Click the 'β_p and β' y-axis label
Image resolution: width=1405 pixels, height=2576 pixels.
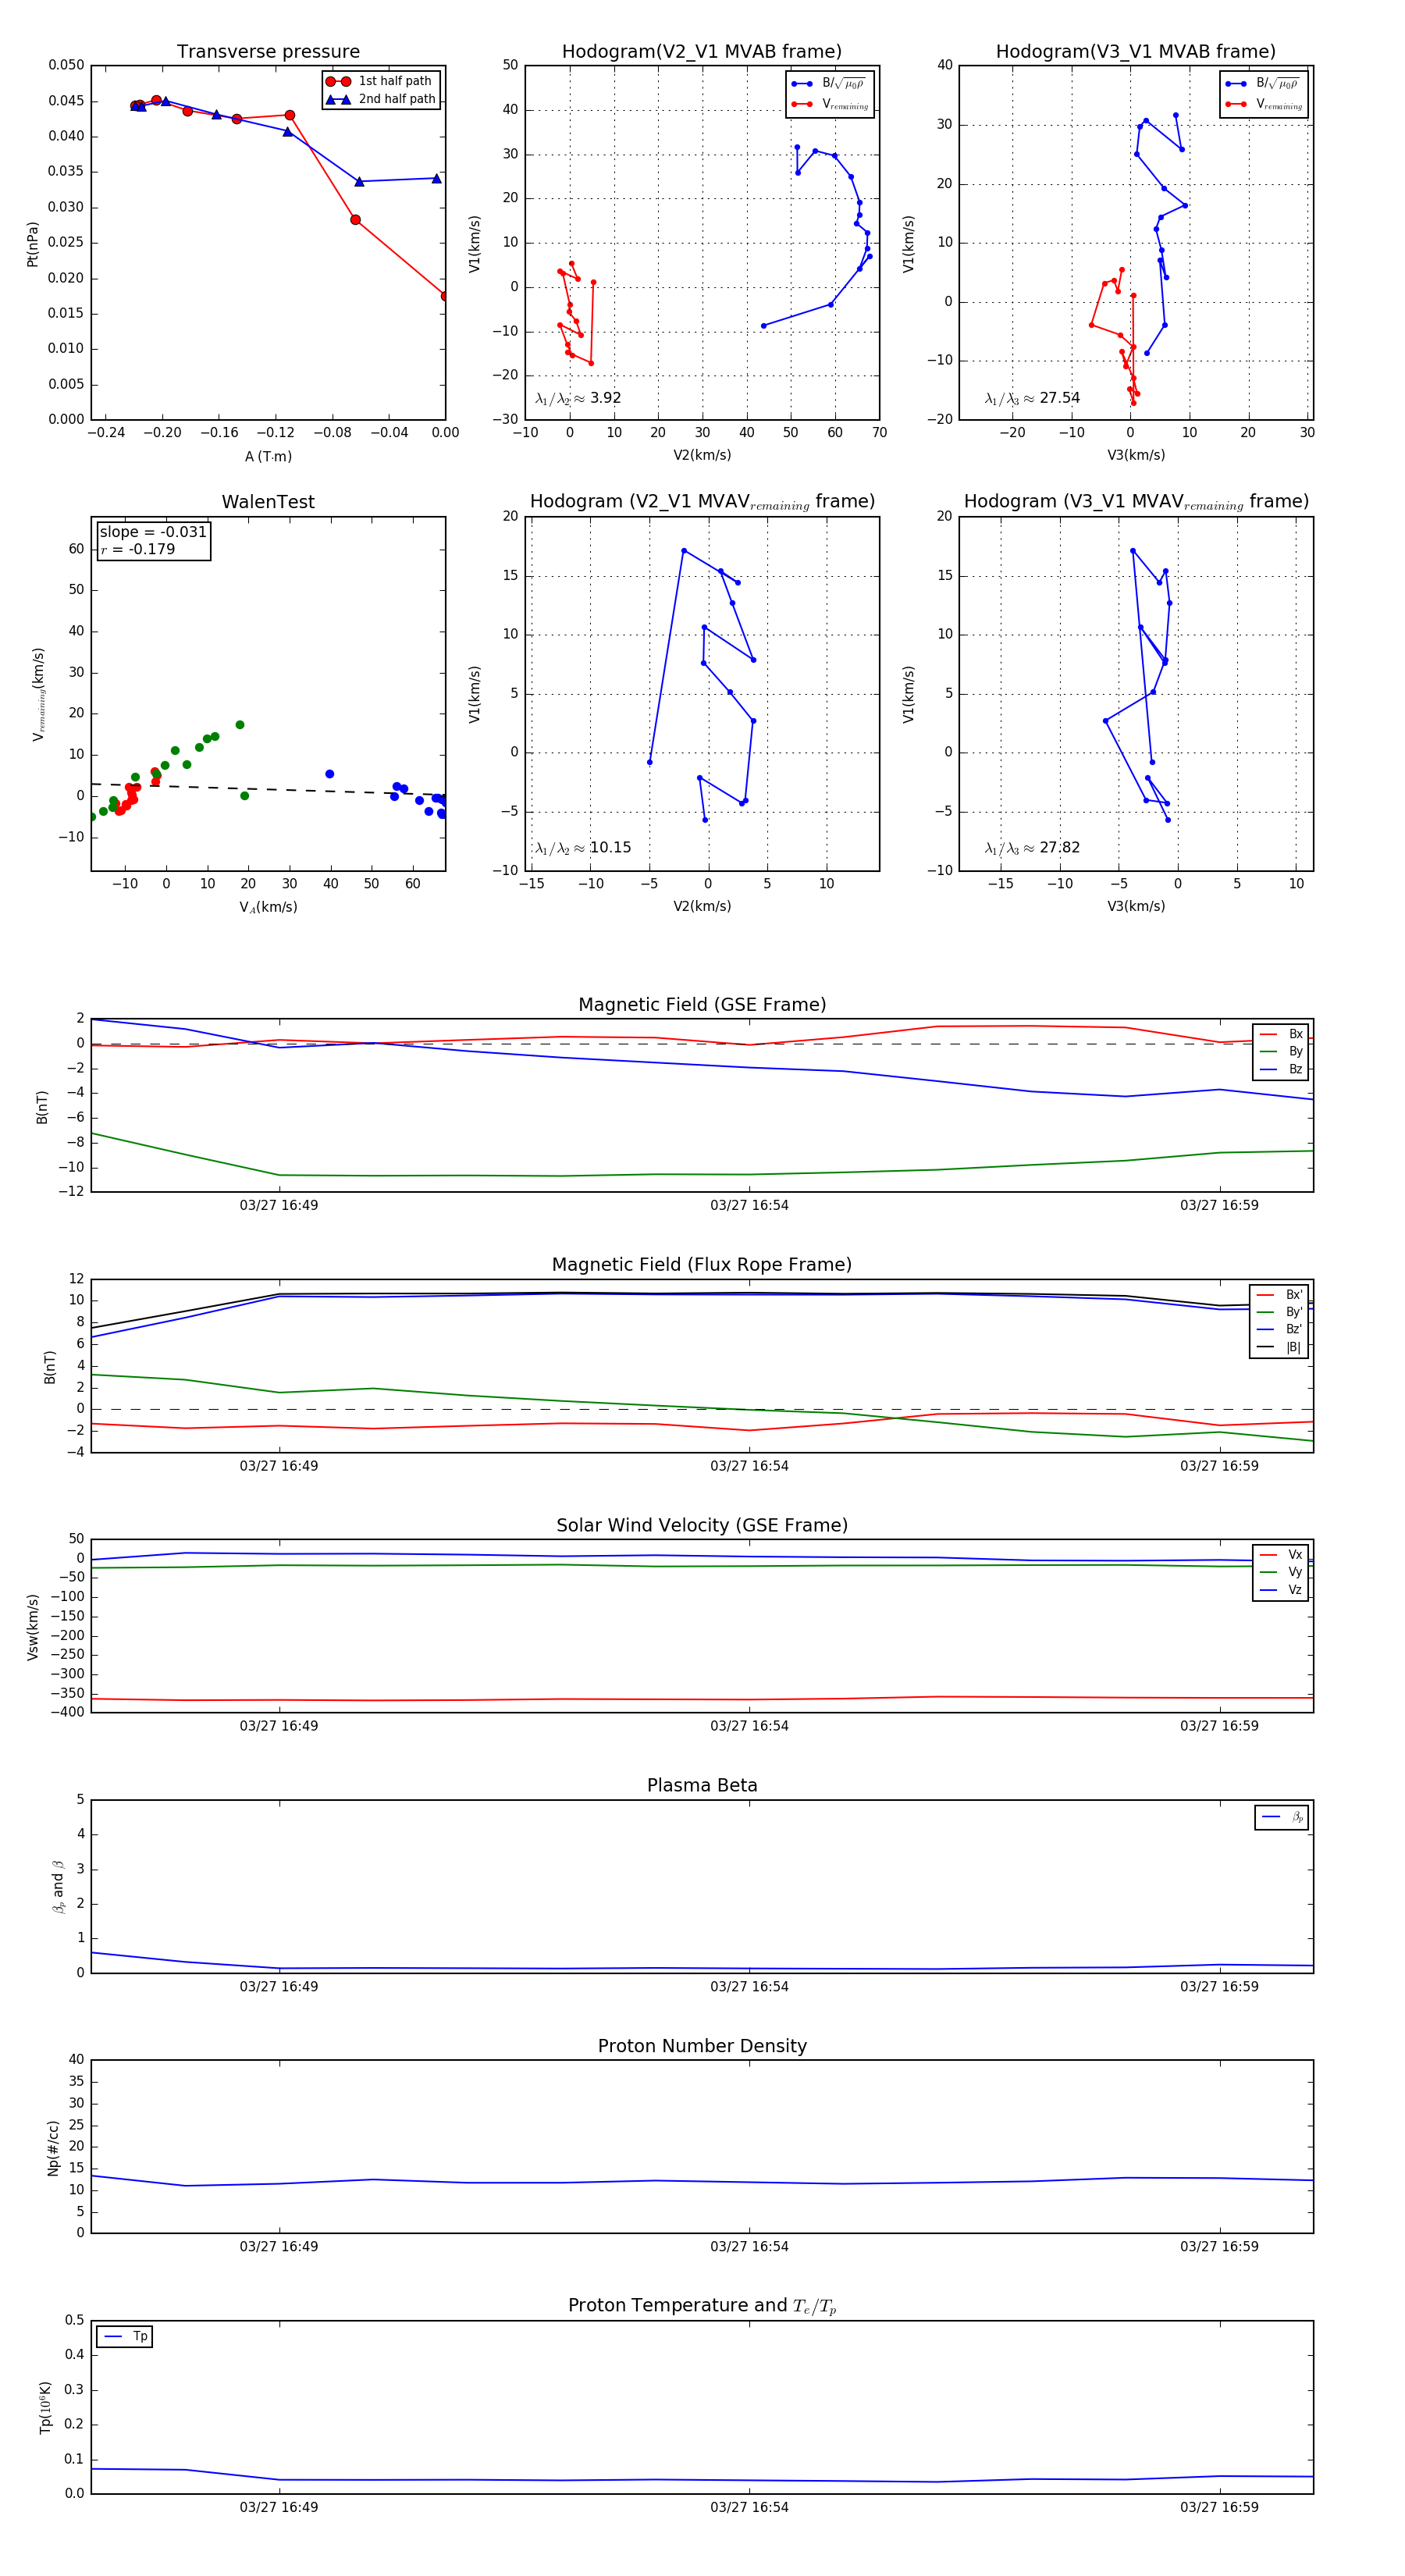[x=58, y=1887]
